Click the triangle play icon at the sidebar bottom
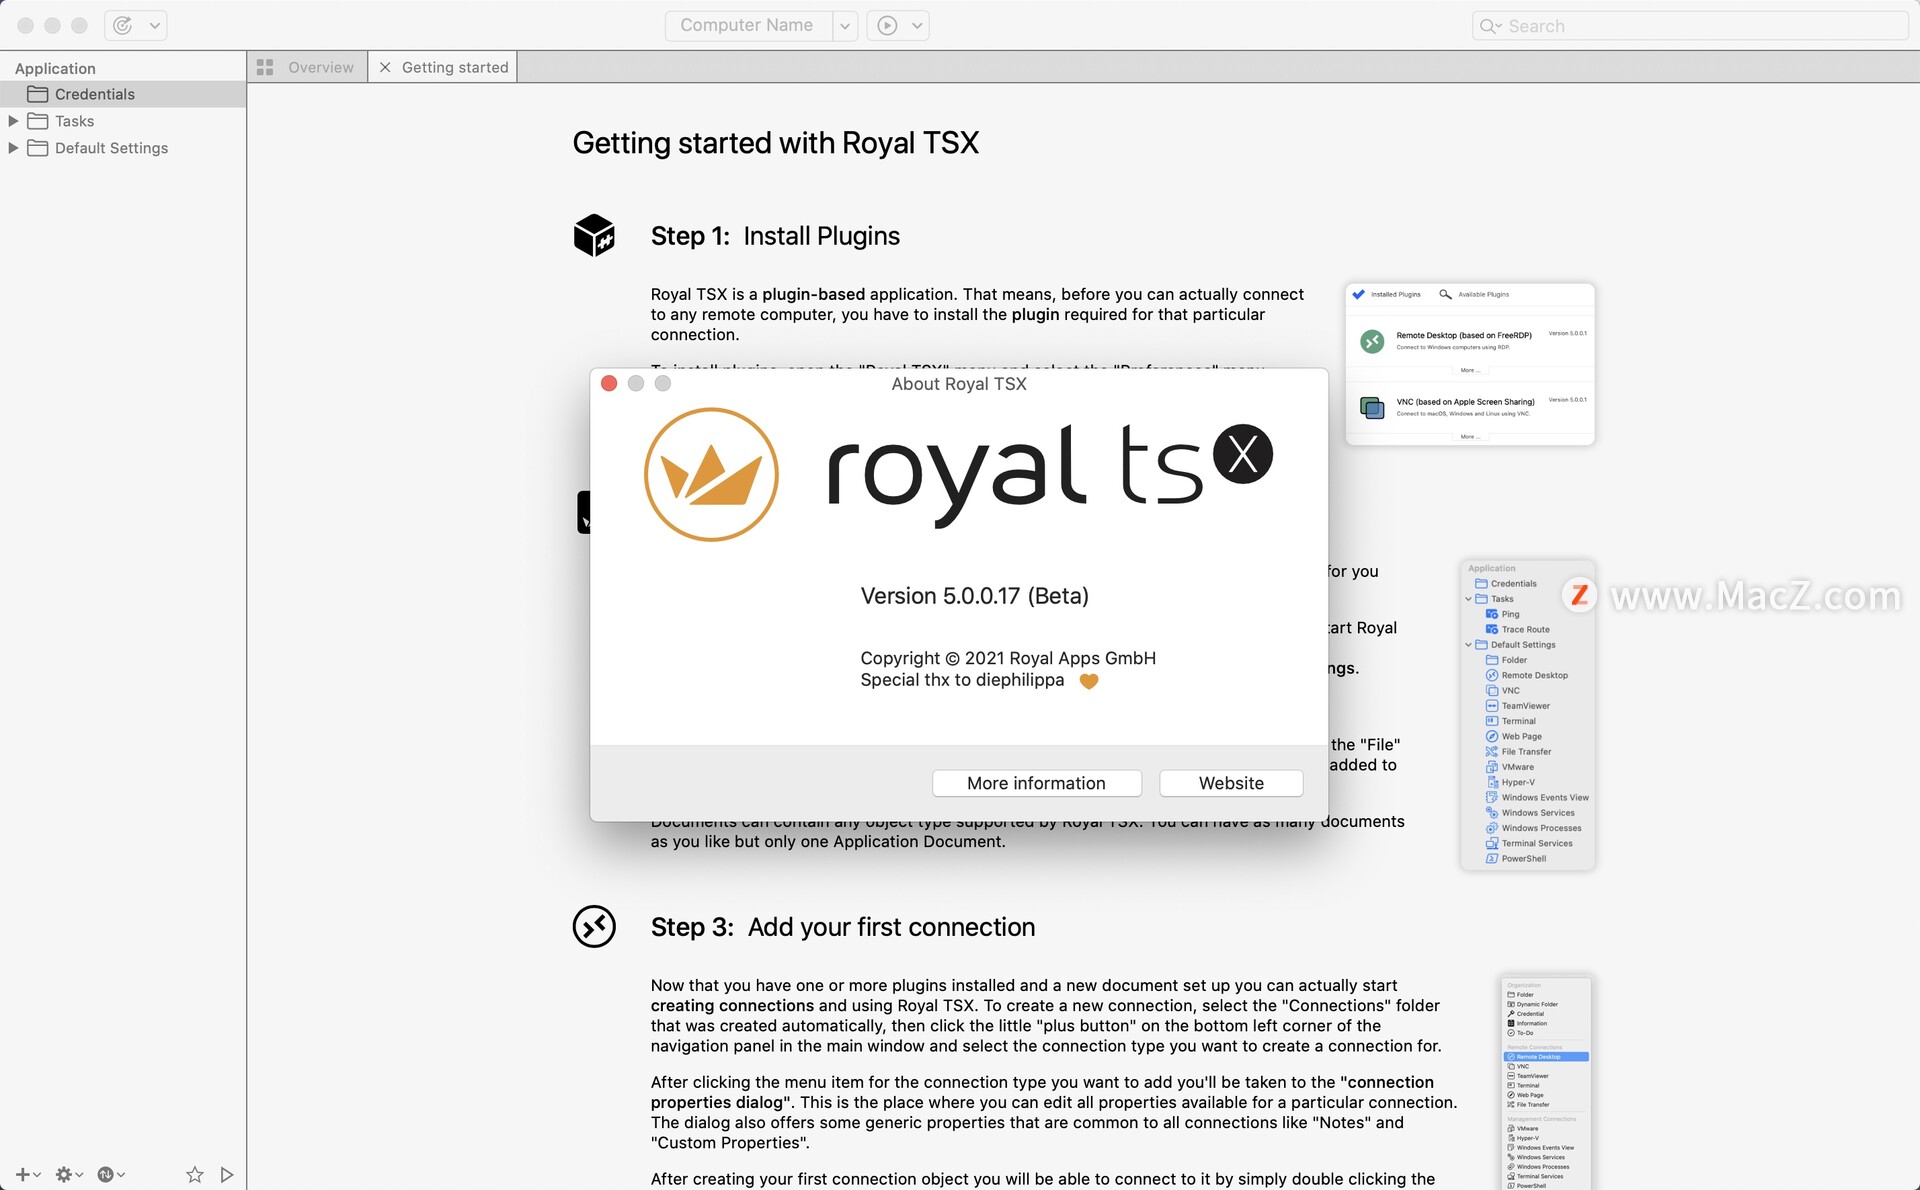Viewport: 1920px width, 1190px height. coord(227,1174)
